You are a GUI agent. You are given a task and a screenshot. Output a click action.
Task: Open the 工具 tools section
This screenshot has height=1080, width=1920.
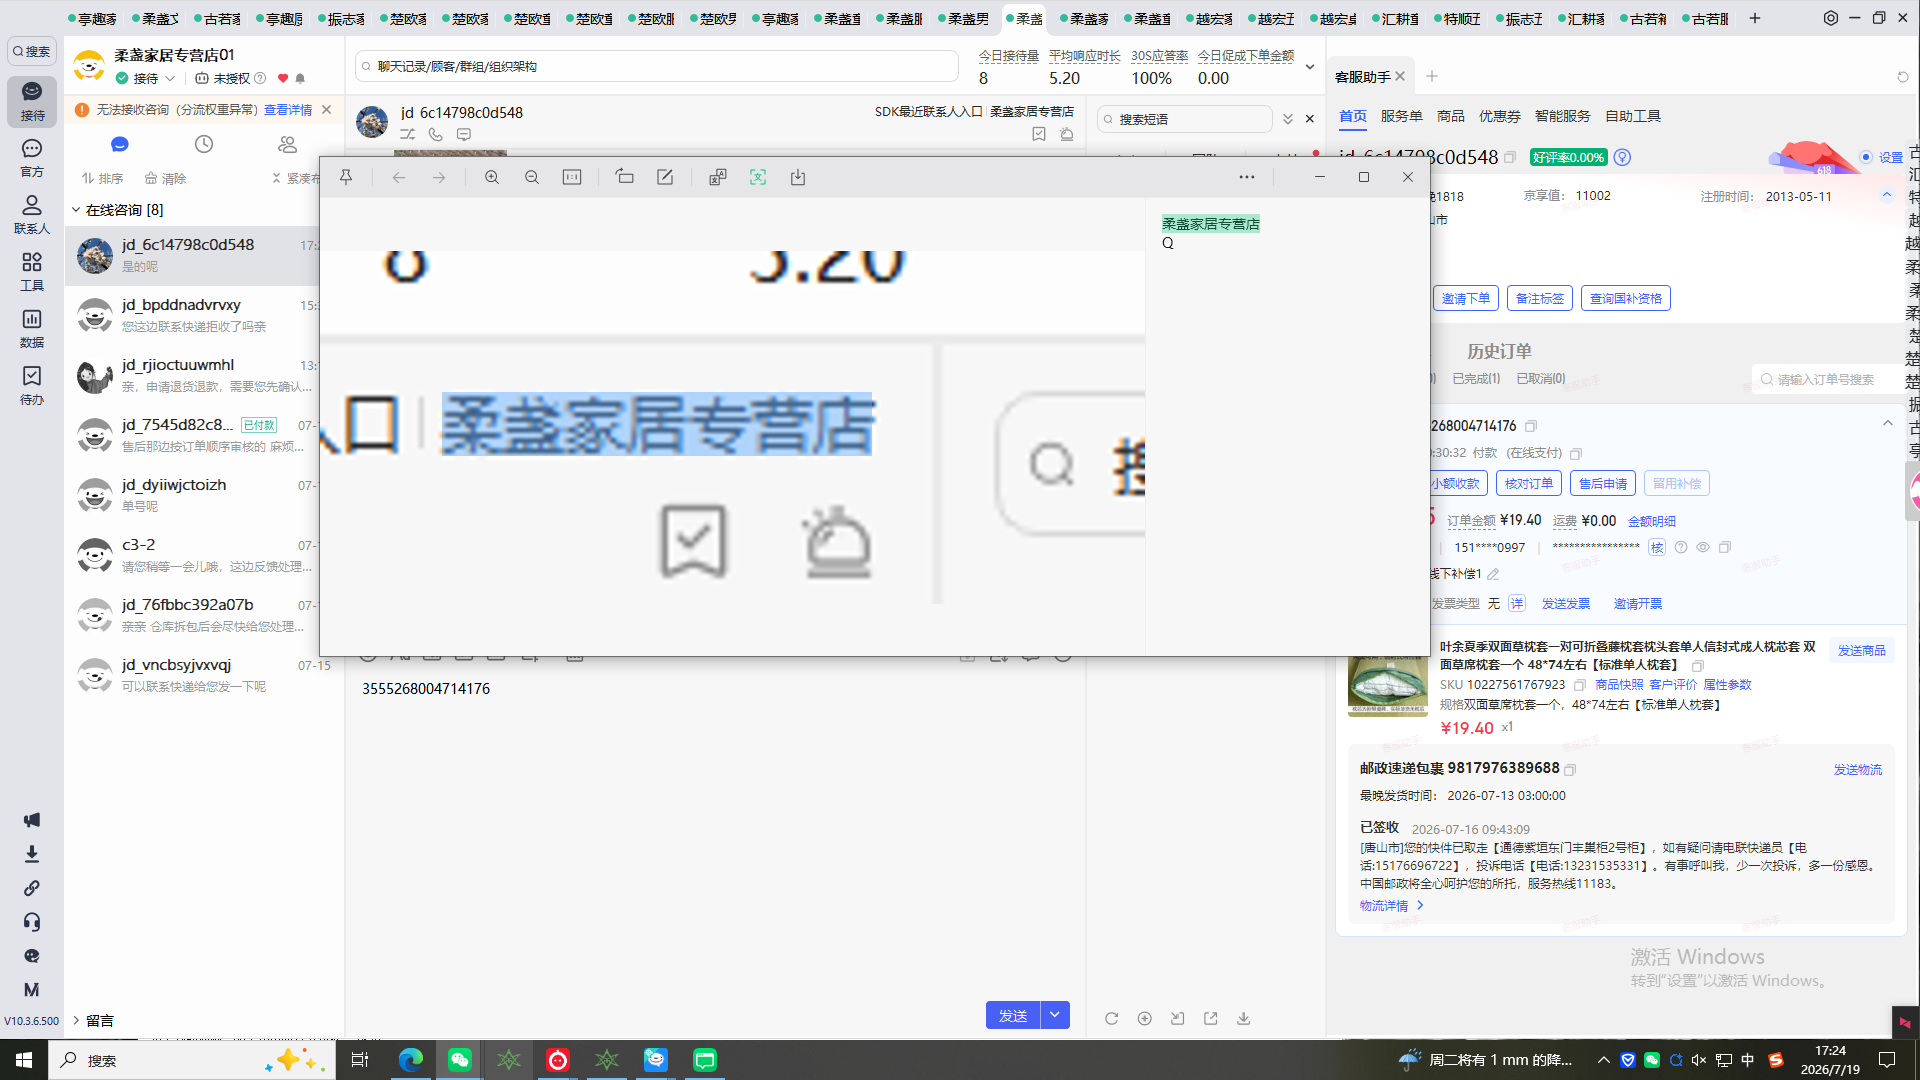click(32, 272)
